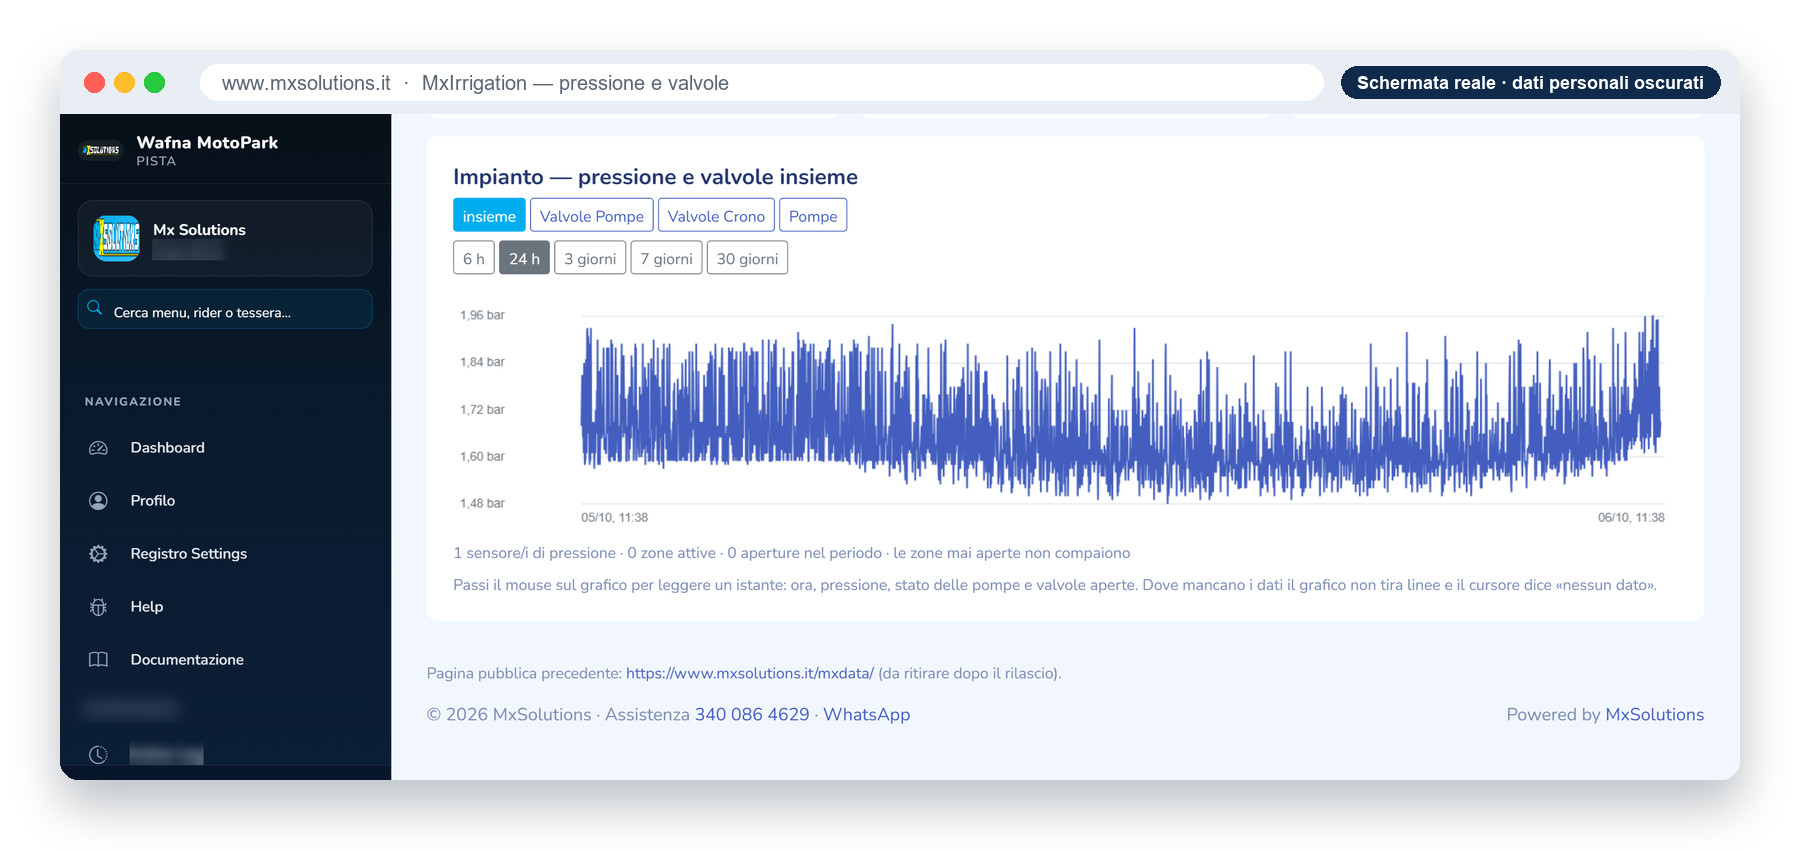1800x850 pixels.
Task: Click the 'Impianto — pressione e valvole insieme' heading
Action: [x=655, y=177]
